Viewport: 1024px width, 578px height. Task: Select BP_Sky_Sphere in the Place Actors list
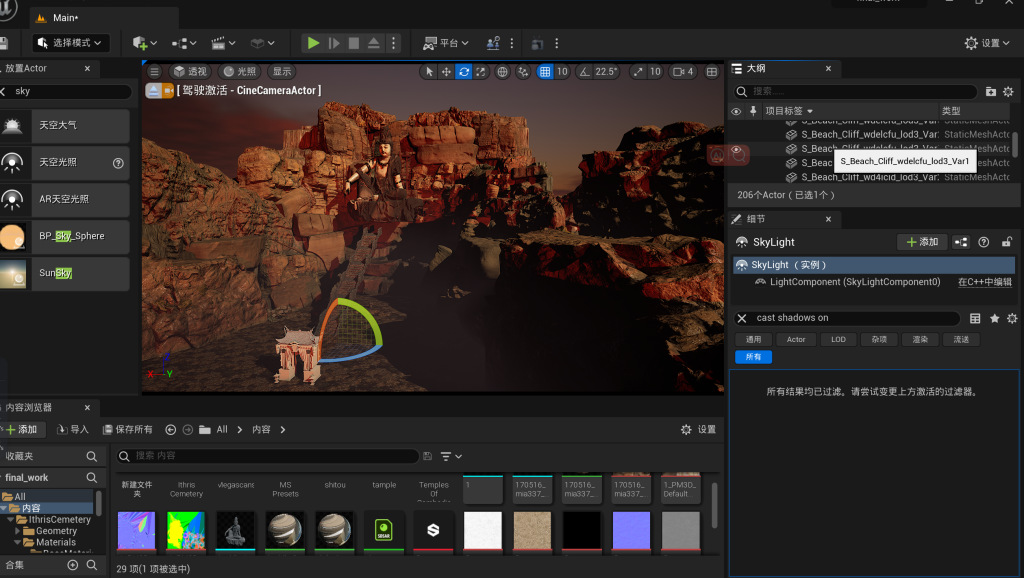[x=65, y=236]
